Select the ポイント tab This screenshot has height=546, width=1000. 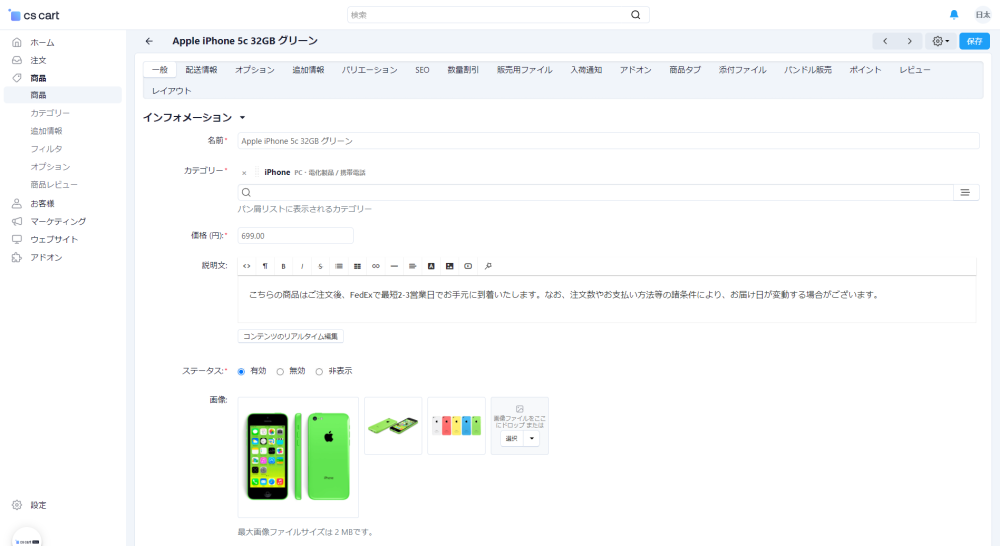[865, 70]
